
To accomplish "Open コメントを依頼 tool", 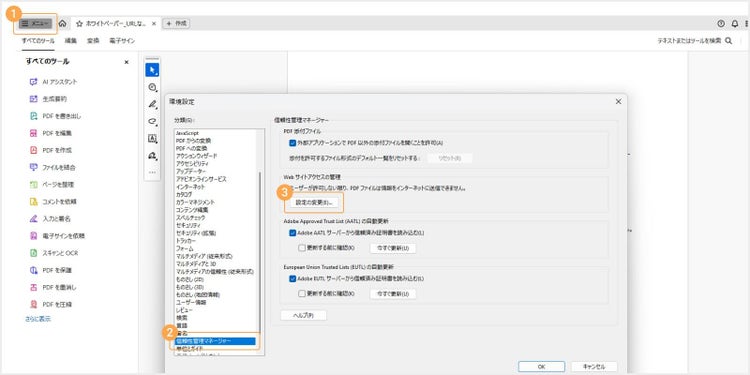I will click(53, 202).
